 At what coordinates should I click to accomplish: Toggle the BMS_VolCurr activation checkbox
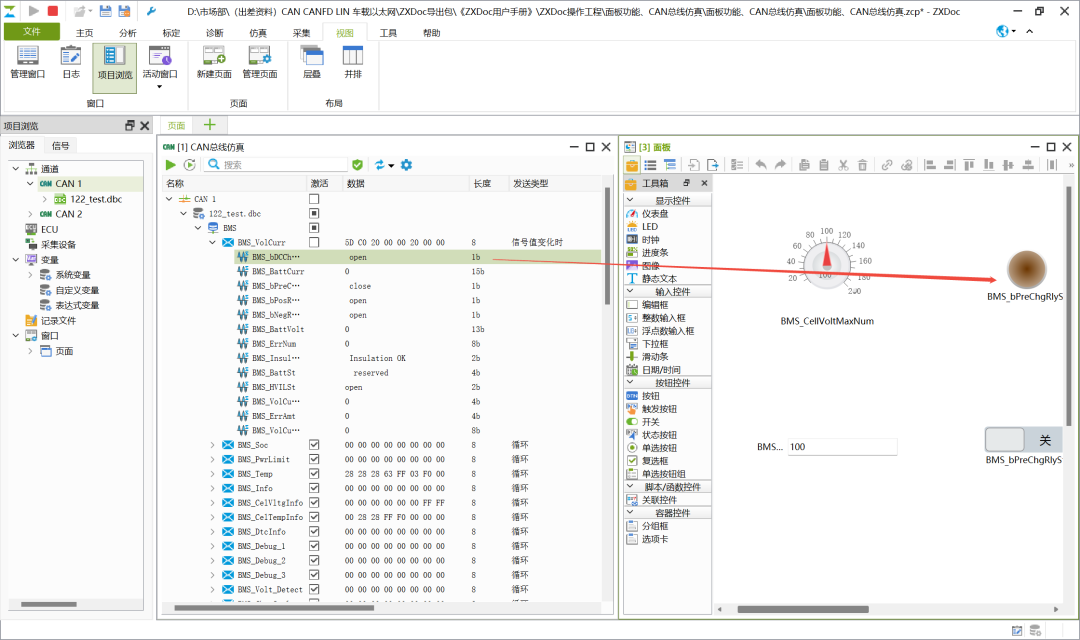[x=314, y=242]
